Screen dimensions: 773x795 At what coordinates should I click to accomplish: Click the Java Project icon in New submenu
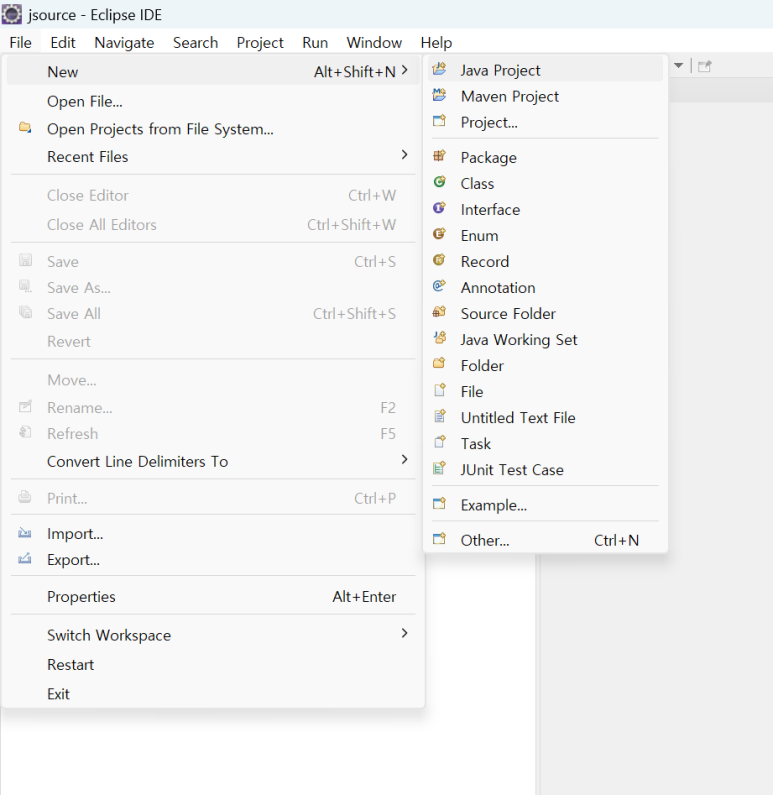[x=439, y=68]
